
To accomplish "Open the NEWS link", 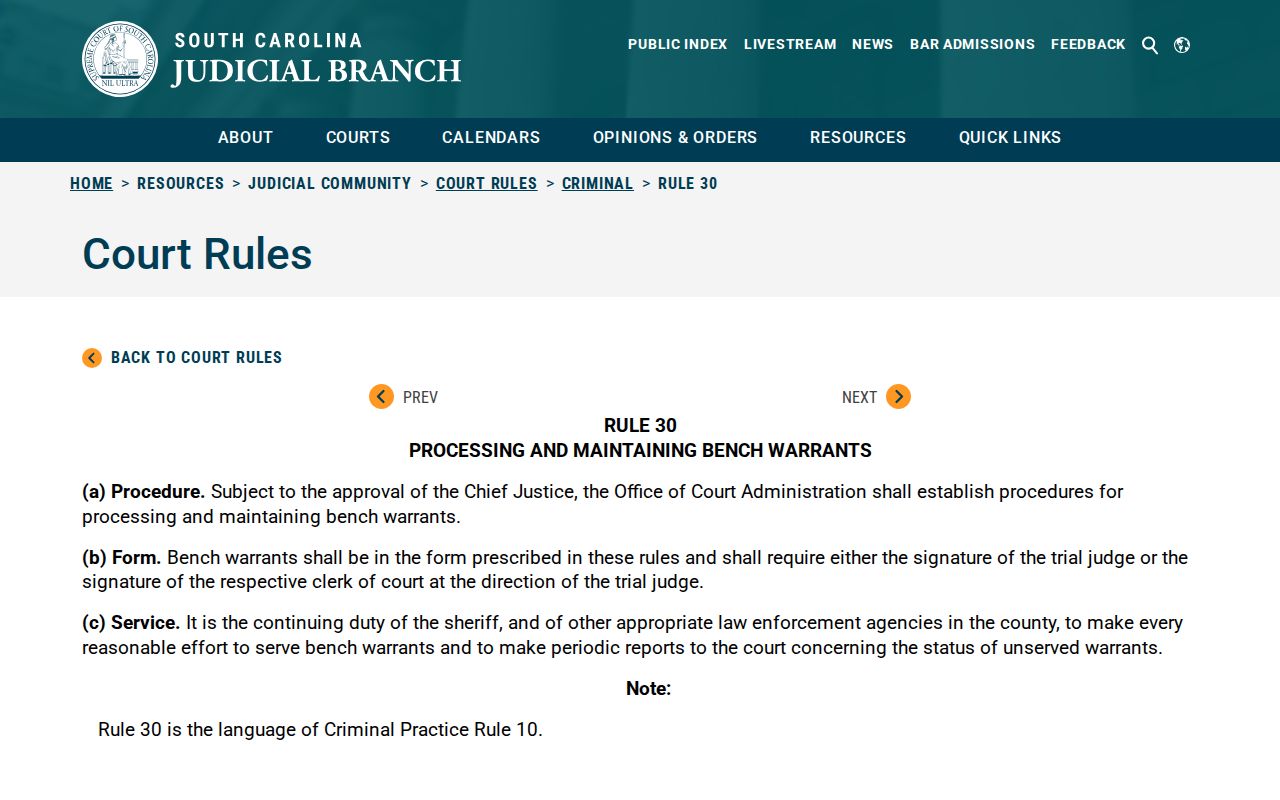I will [x=872, y=45].
